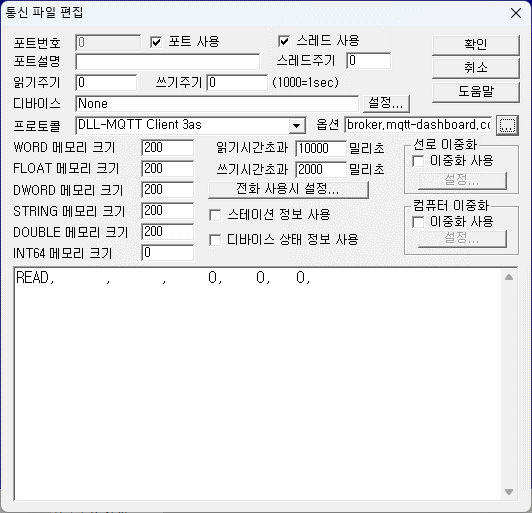Viewport: 532px width, 513px height.
Task: Check 디바이스 상태 정보 사용 option
Action: pyautogui.click(x=215, y=240)
